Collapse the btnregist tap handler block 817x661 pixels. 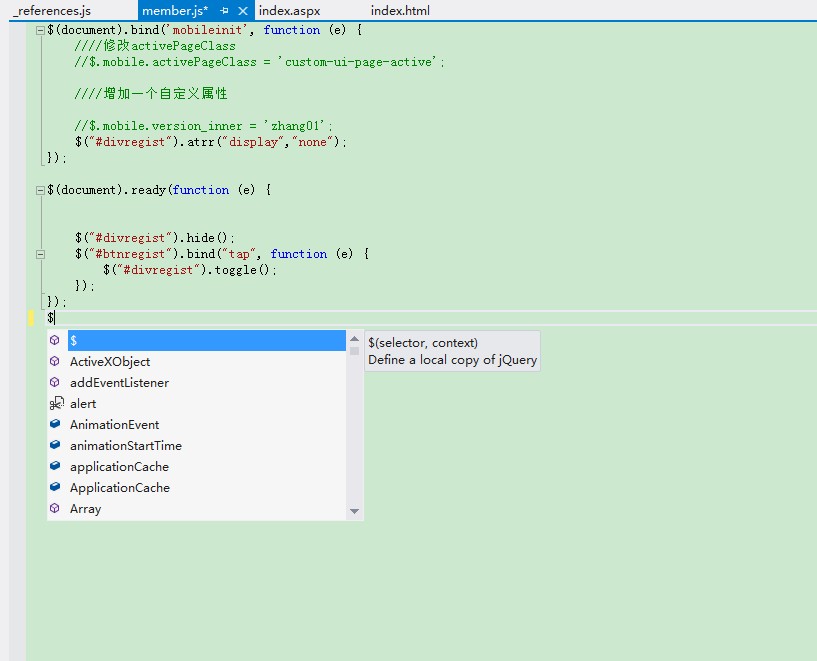point(40,254)
